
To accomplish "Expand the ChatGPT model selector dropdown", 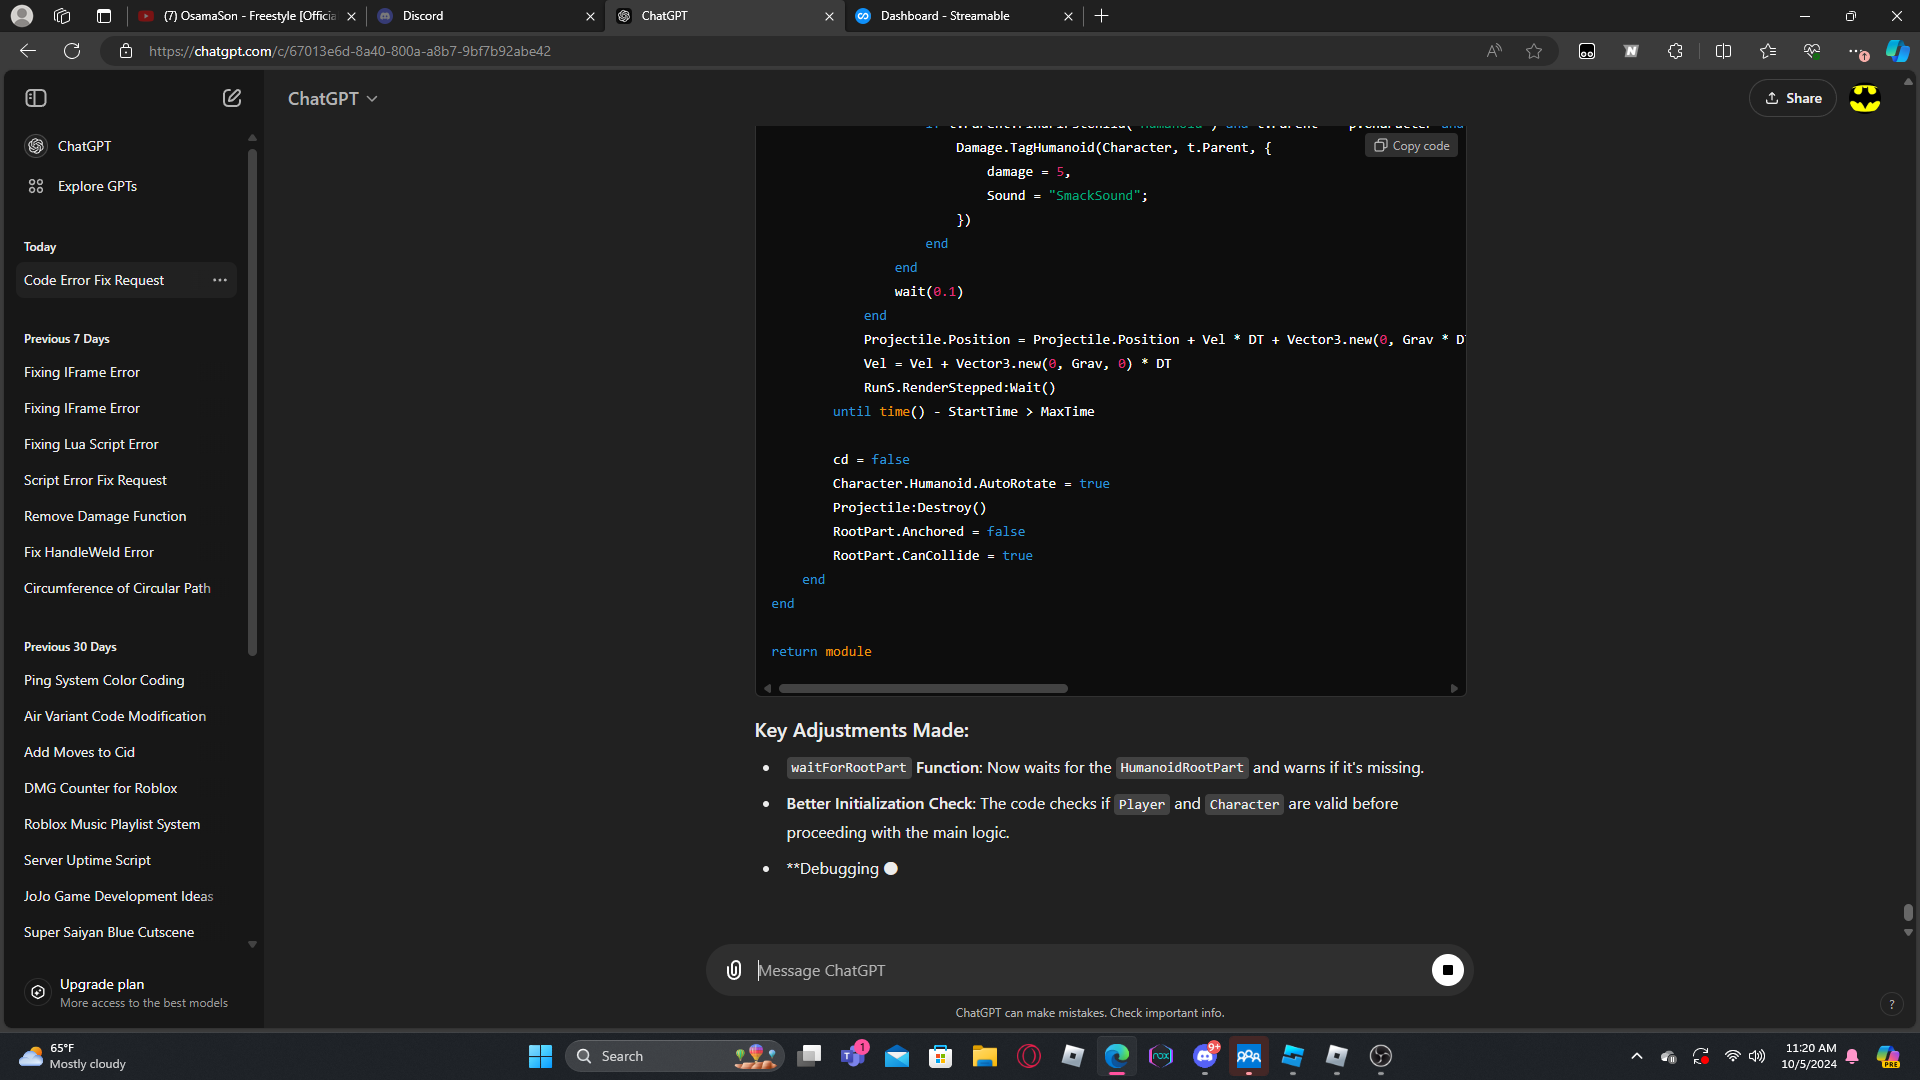I will pos(333,98).
